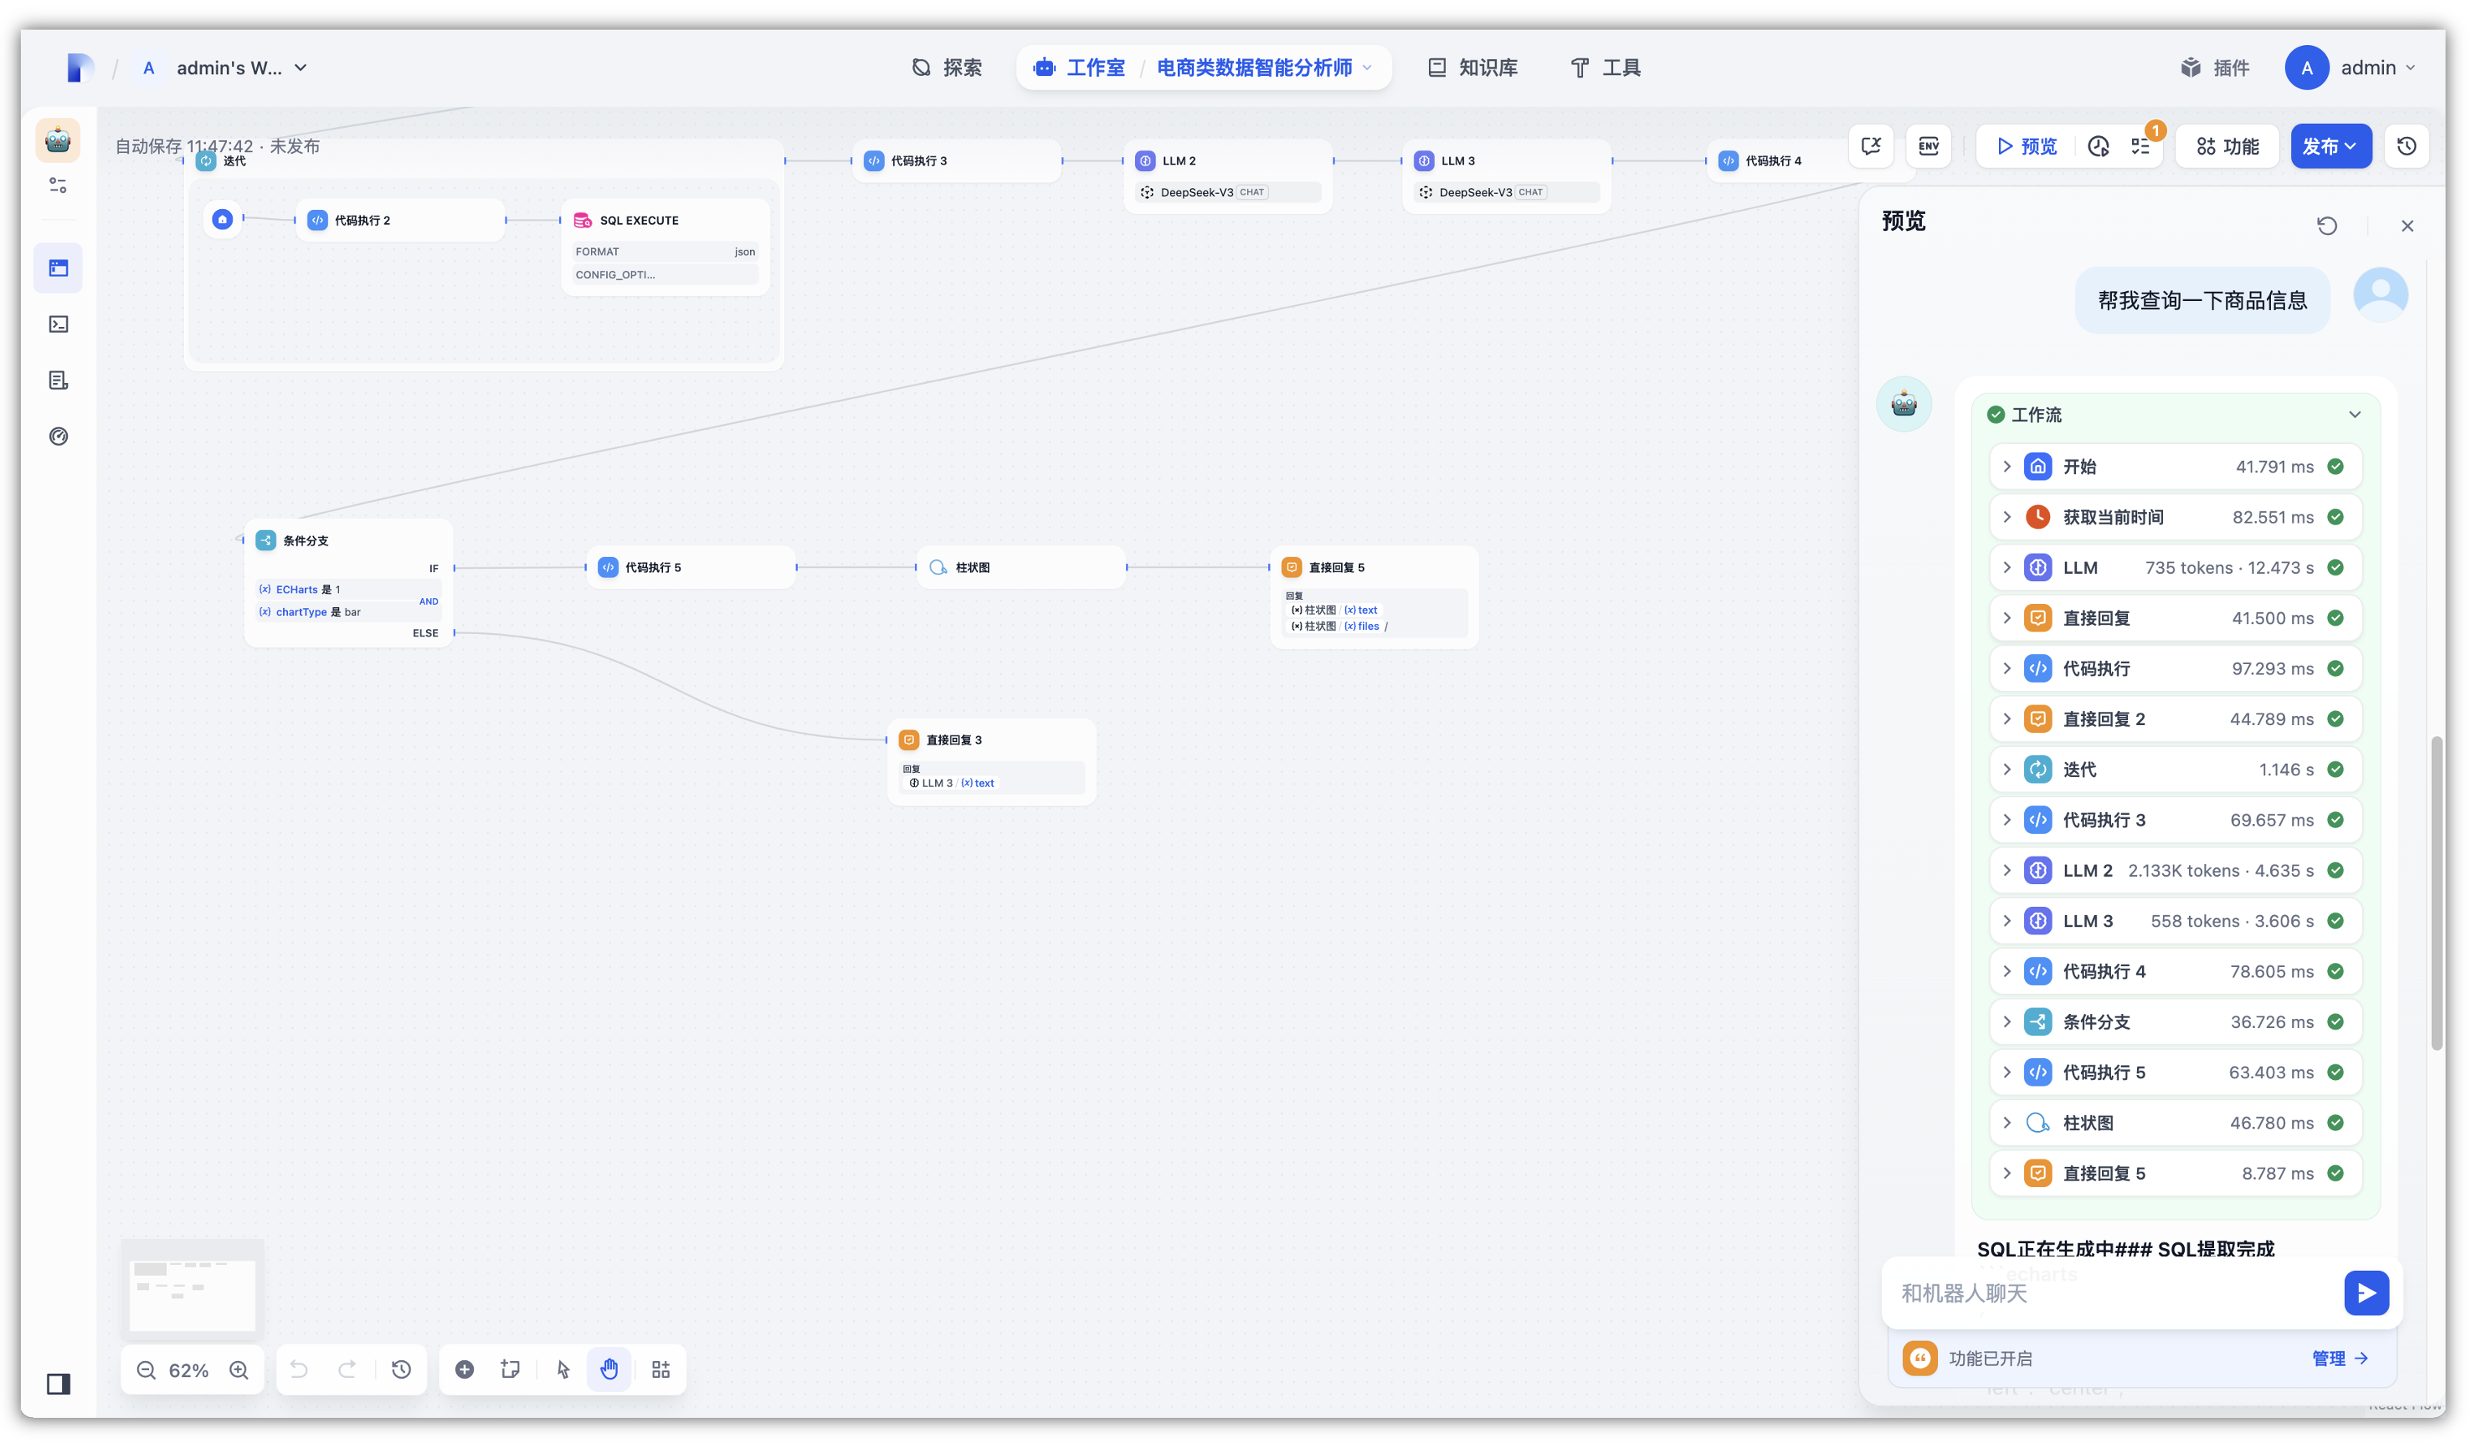Toggle the bottom-left sidebar panel icon
The height and width of the screenshot is (1442, 2472).
click(59, 1384)
